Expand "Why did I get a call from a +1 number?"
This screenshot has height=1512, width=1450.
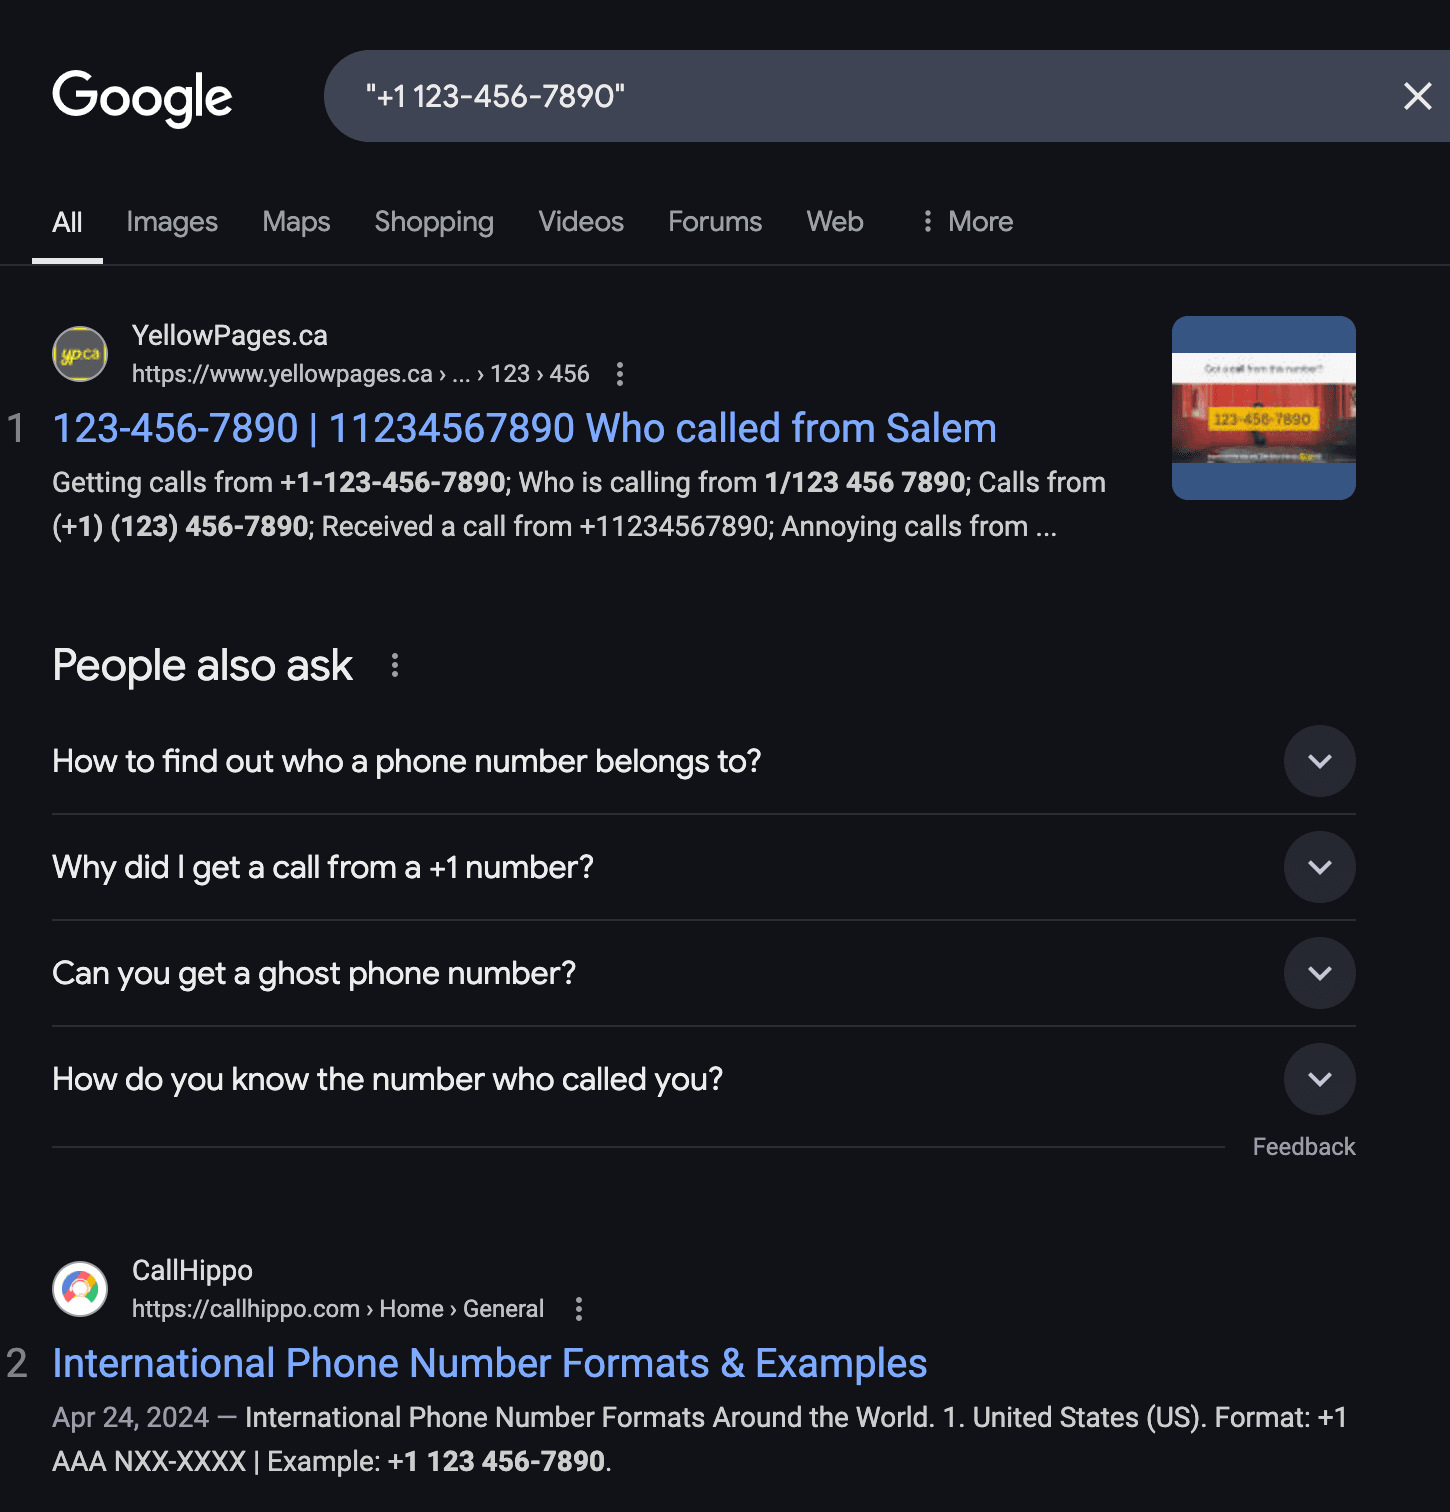pos(1320,867)
